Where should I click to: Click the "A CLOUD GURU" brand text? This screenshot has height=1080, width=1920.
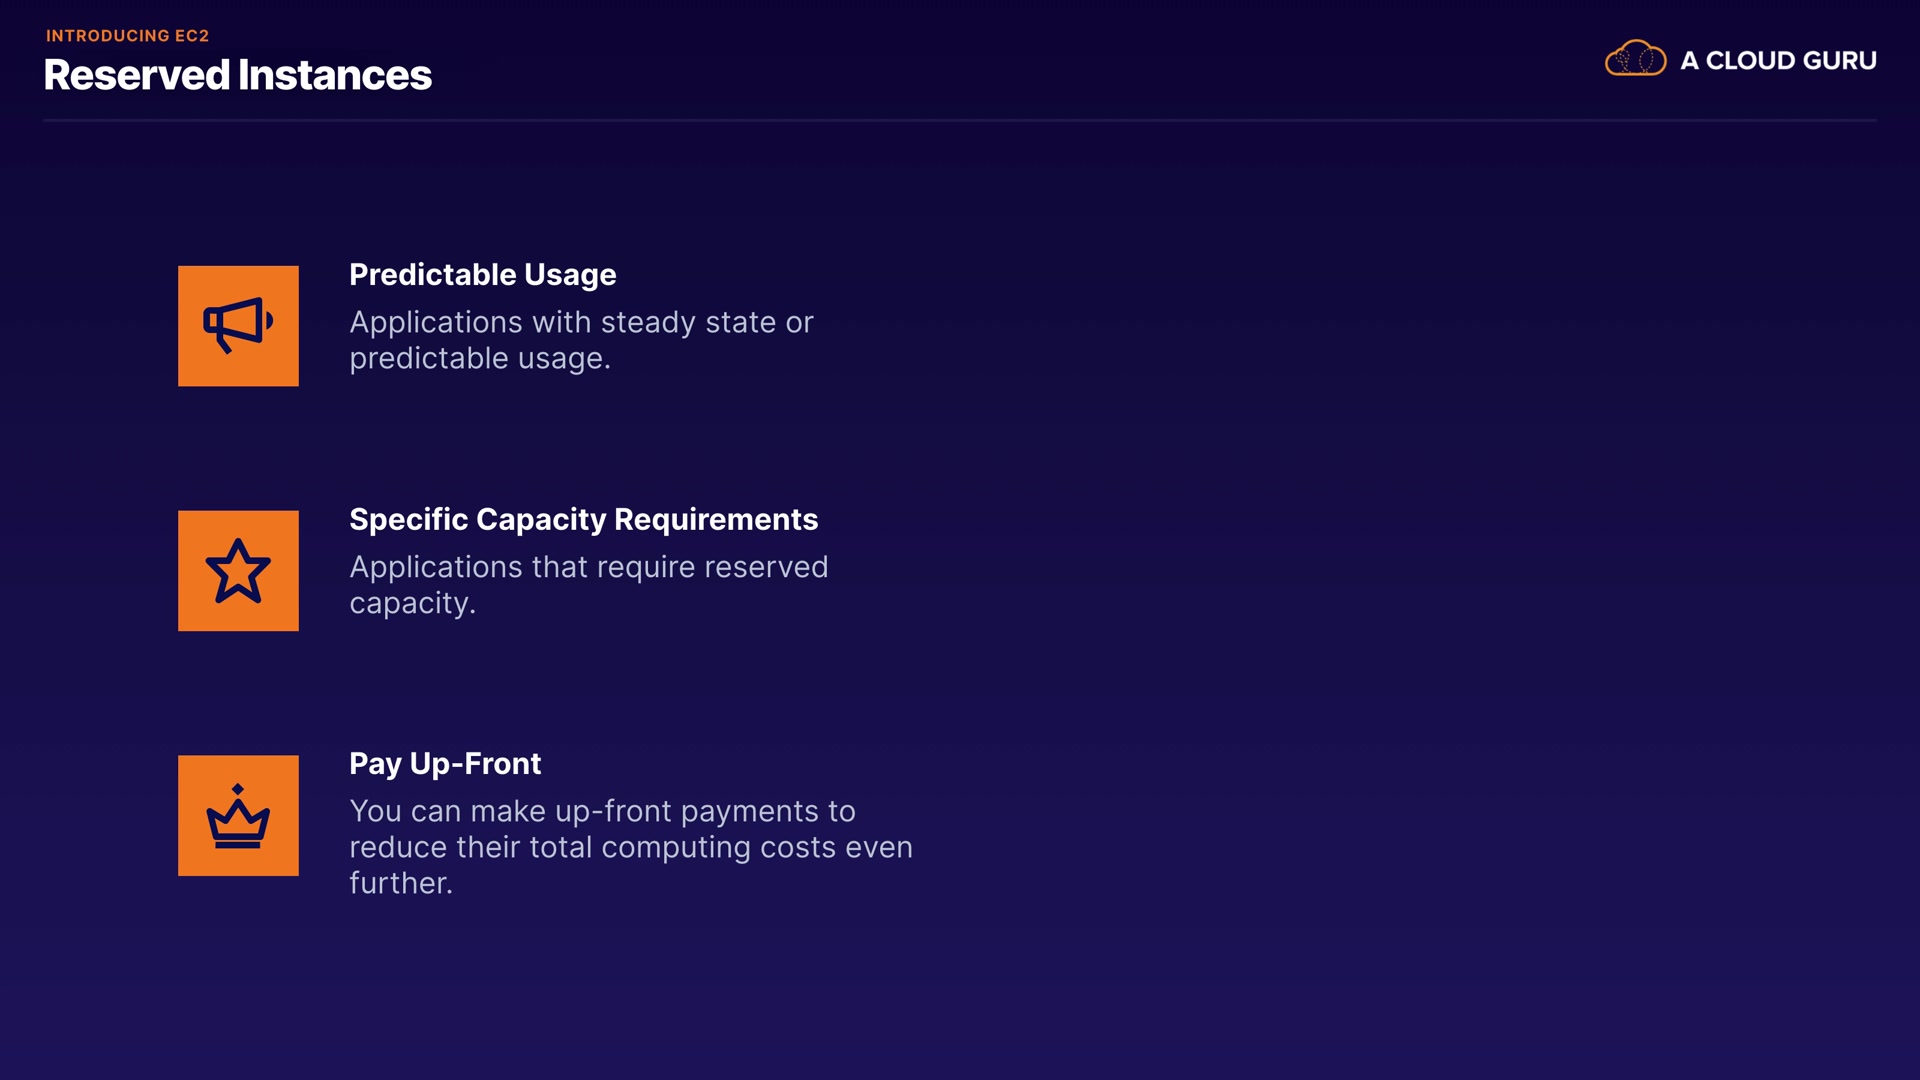click(1778, 61)
